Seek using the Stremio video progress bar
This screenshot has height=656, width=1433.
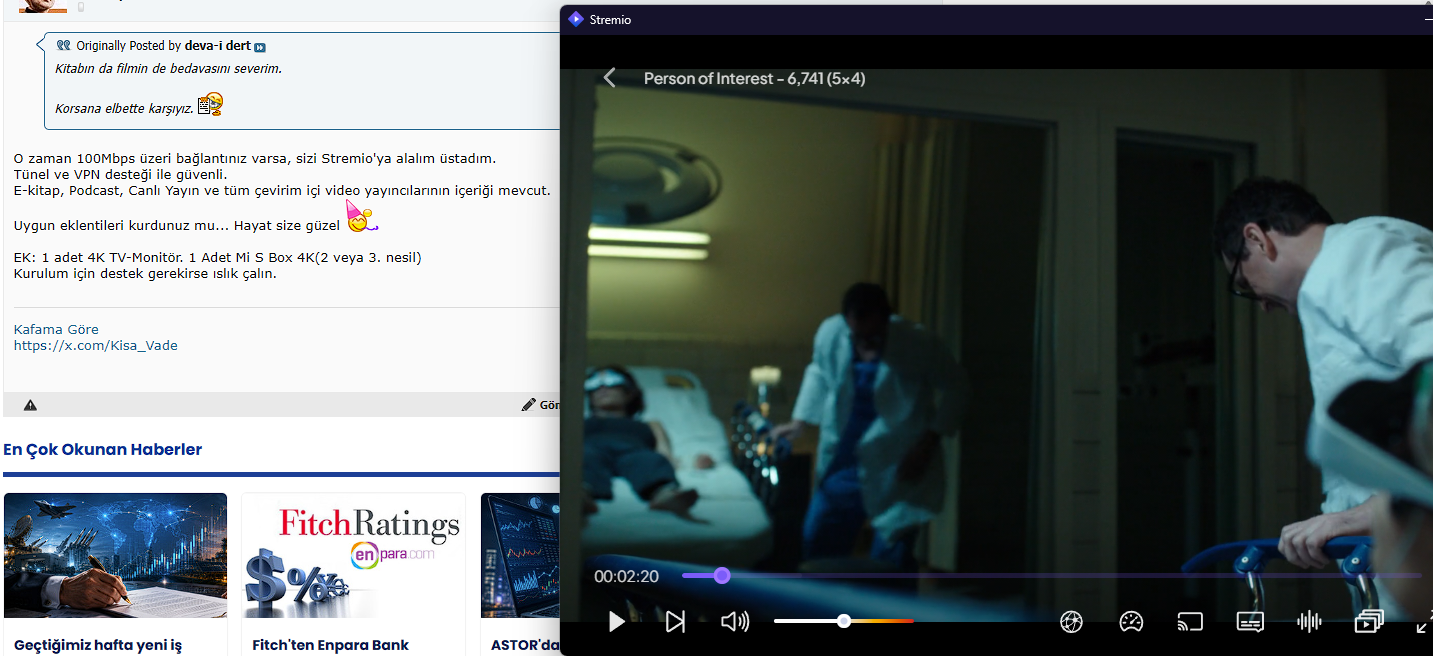pyautogui.click(x=1051, y=576)
